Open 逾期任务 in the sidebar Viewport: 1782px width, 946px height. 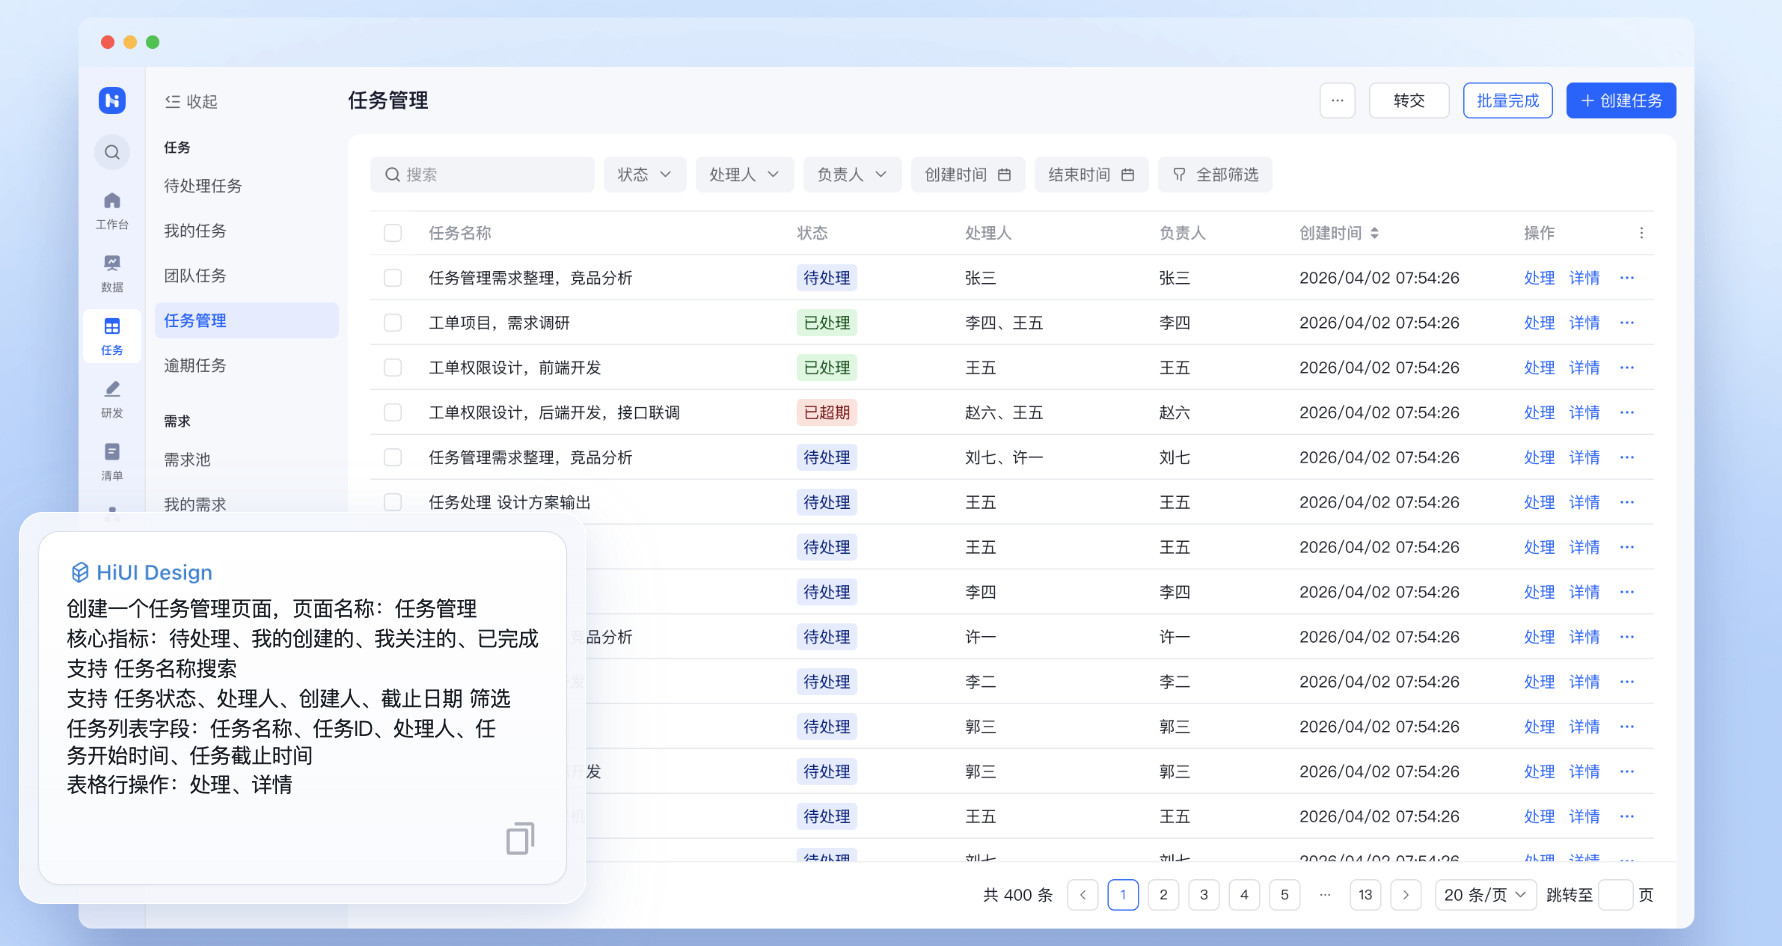[246, 366]
